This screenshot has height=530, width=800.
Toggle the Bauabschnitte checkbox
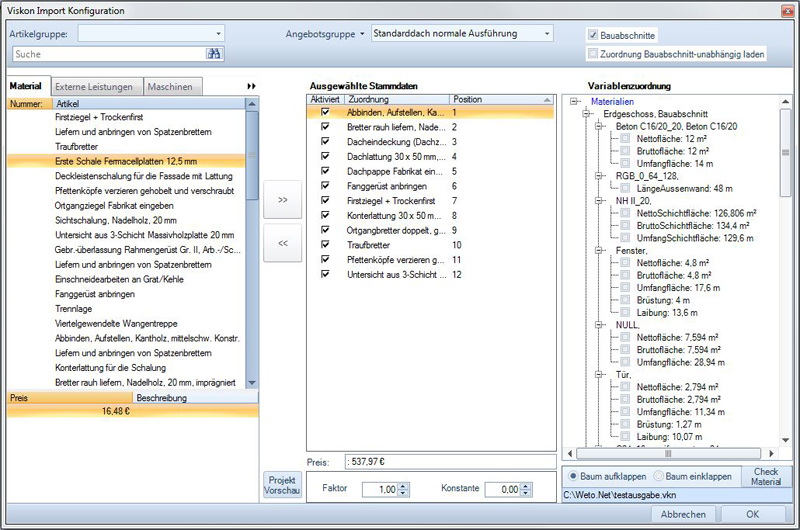pyautogui.click(x=594, y=34)
